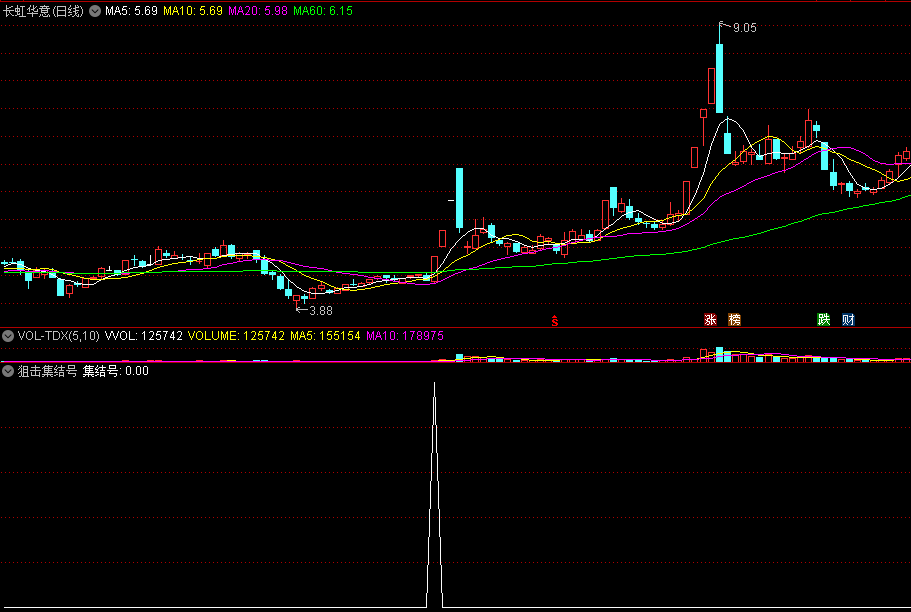Select the 狙击集结号 indicator name
The height and width of the screenshot is (612, 911).
(48, 371)
